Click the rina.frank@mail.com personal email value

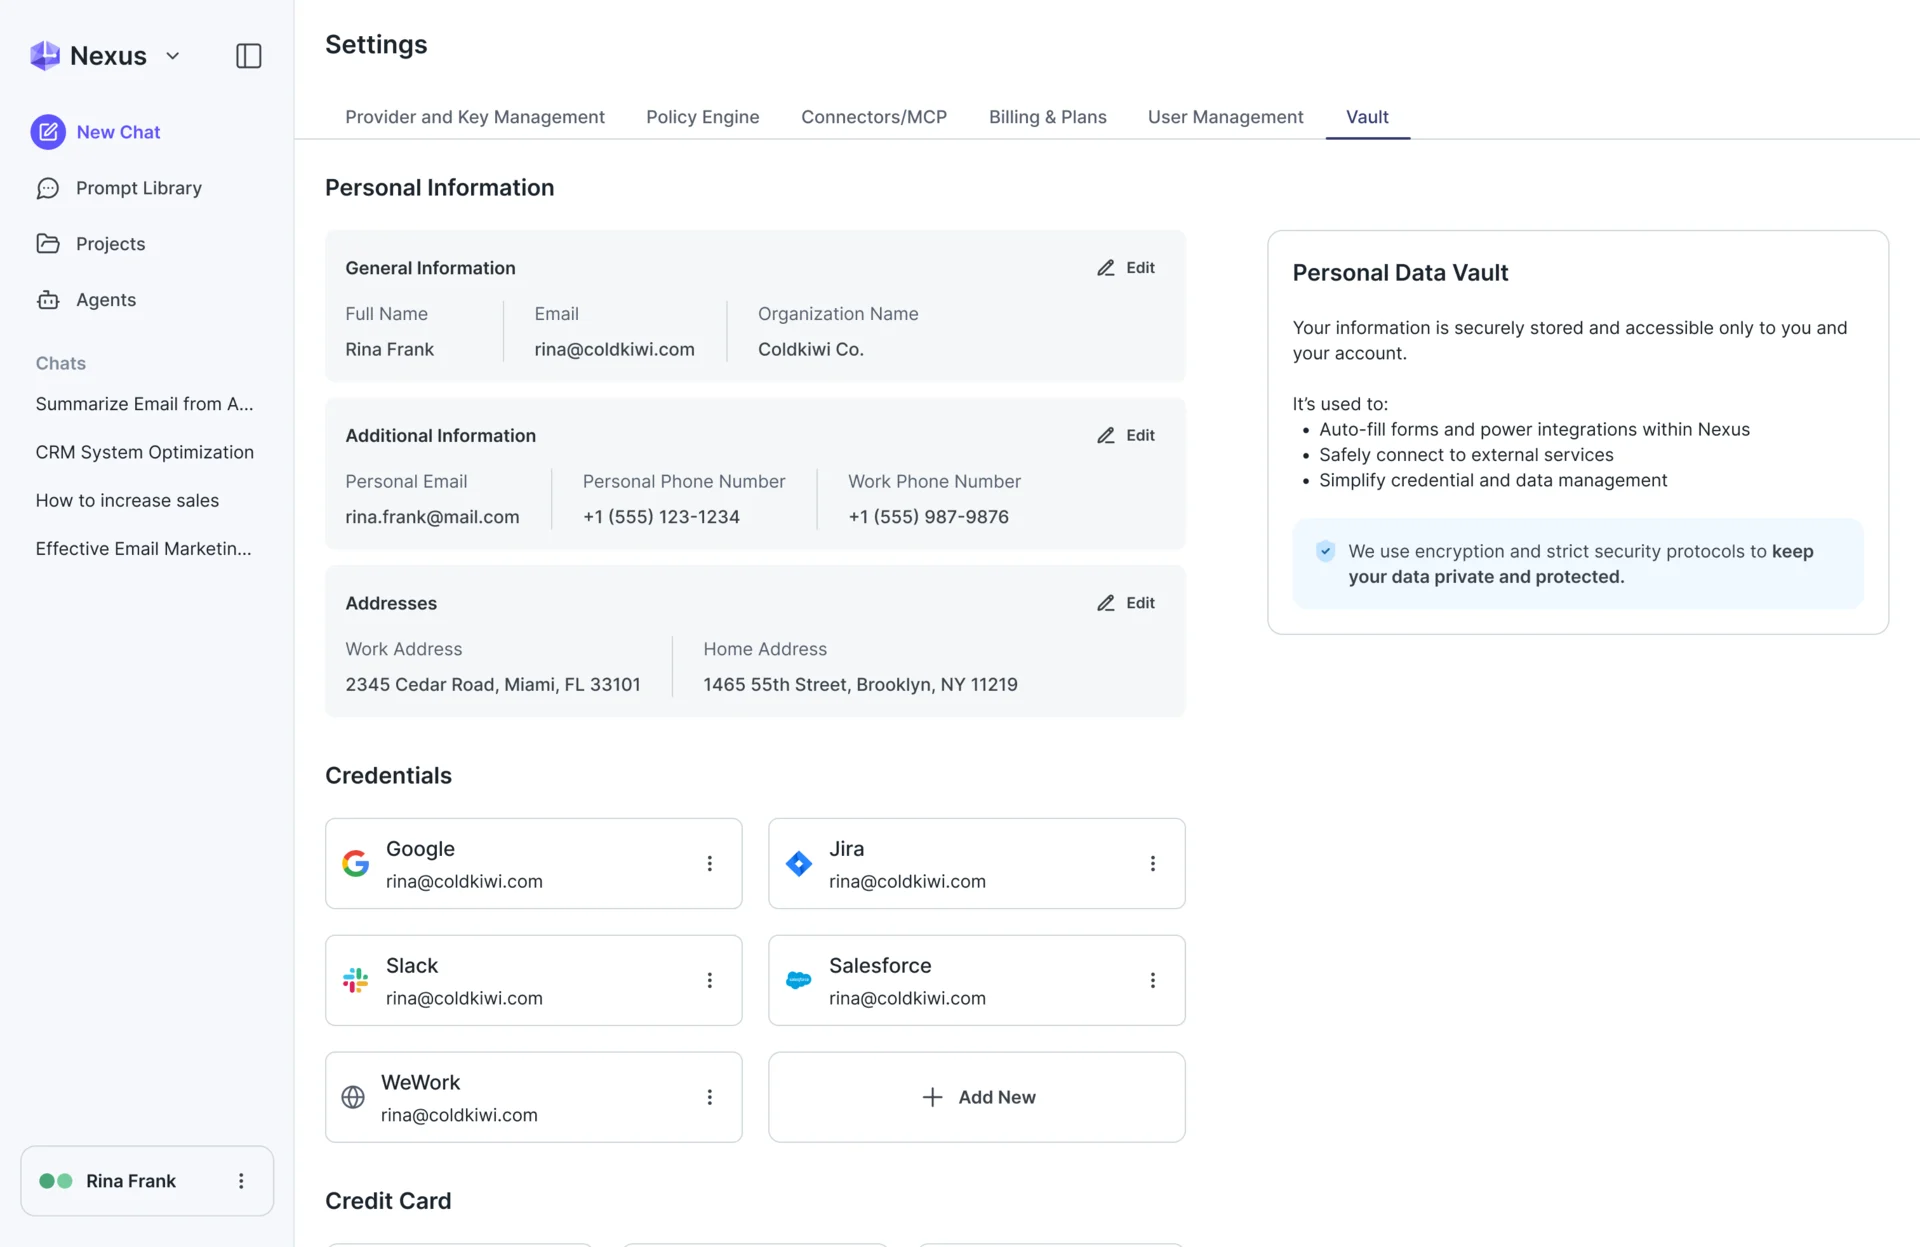[432, 517]
